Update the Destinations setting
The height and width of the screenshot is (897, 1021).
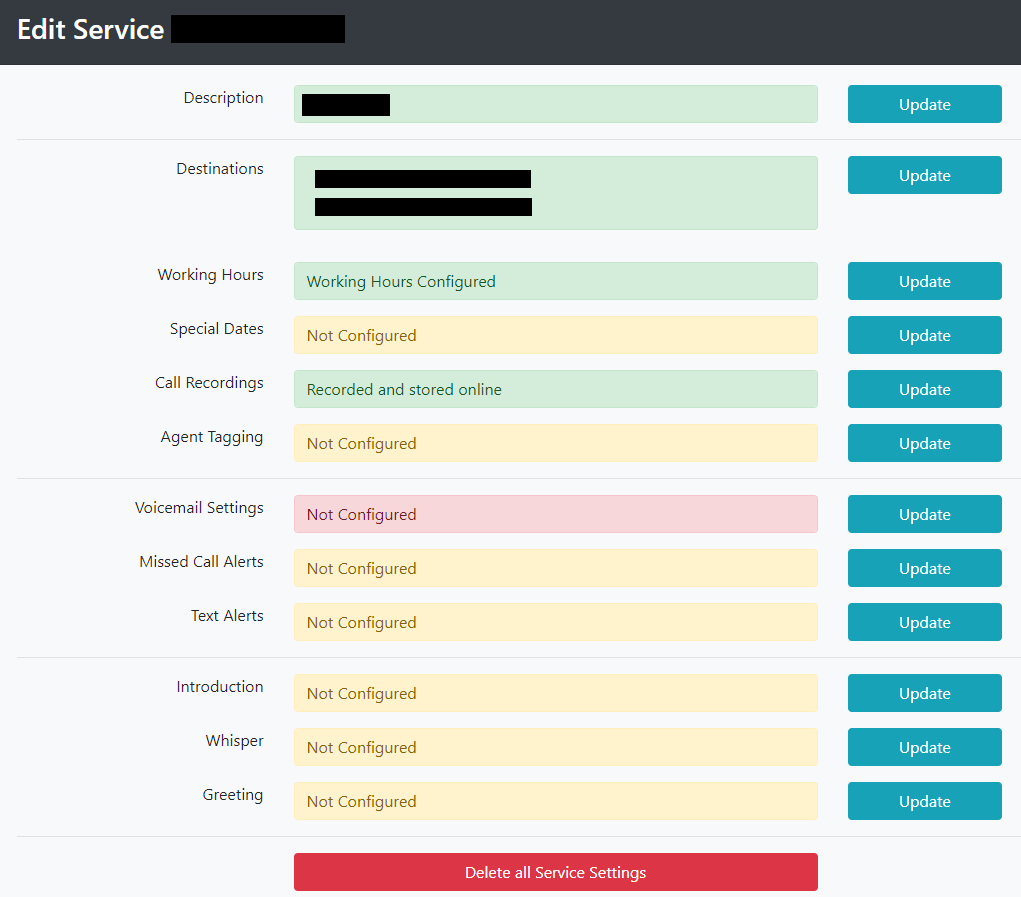tap(924, 175)
